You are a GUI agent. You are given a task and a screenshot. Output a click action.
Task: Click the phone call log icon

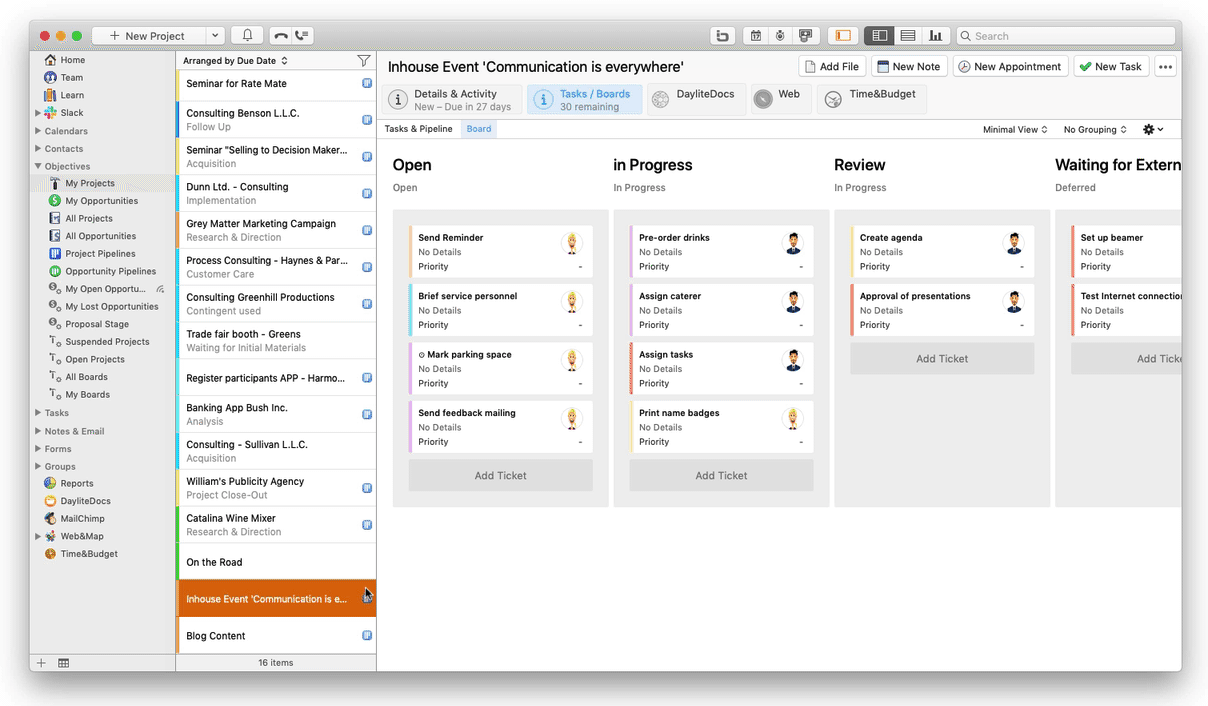(302, 36)
